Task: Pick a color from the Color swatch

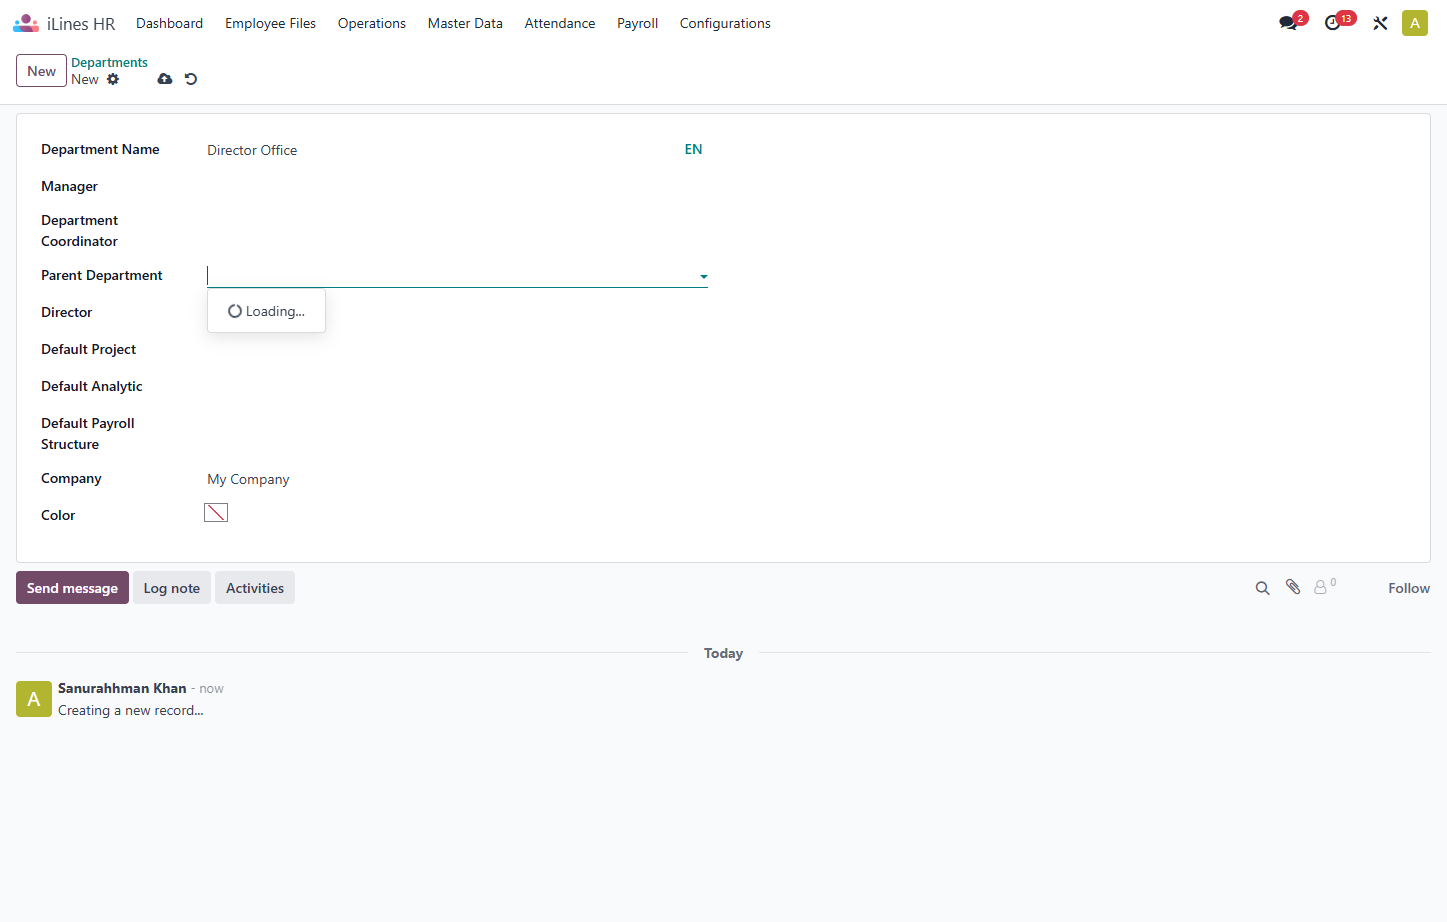Action: pos(216,513)
